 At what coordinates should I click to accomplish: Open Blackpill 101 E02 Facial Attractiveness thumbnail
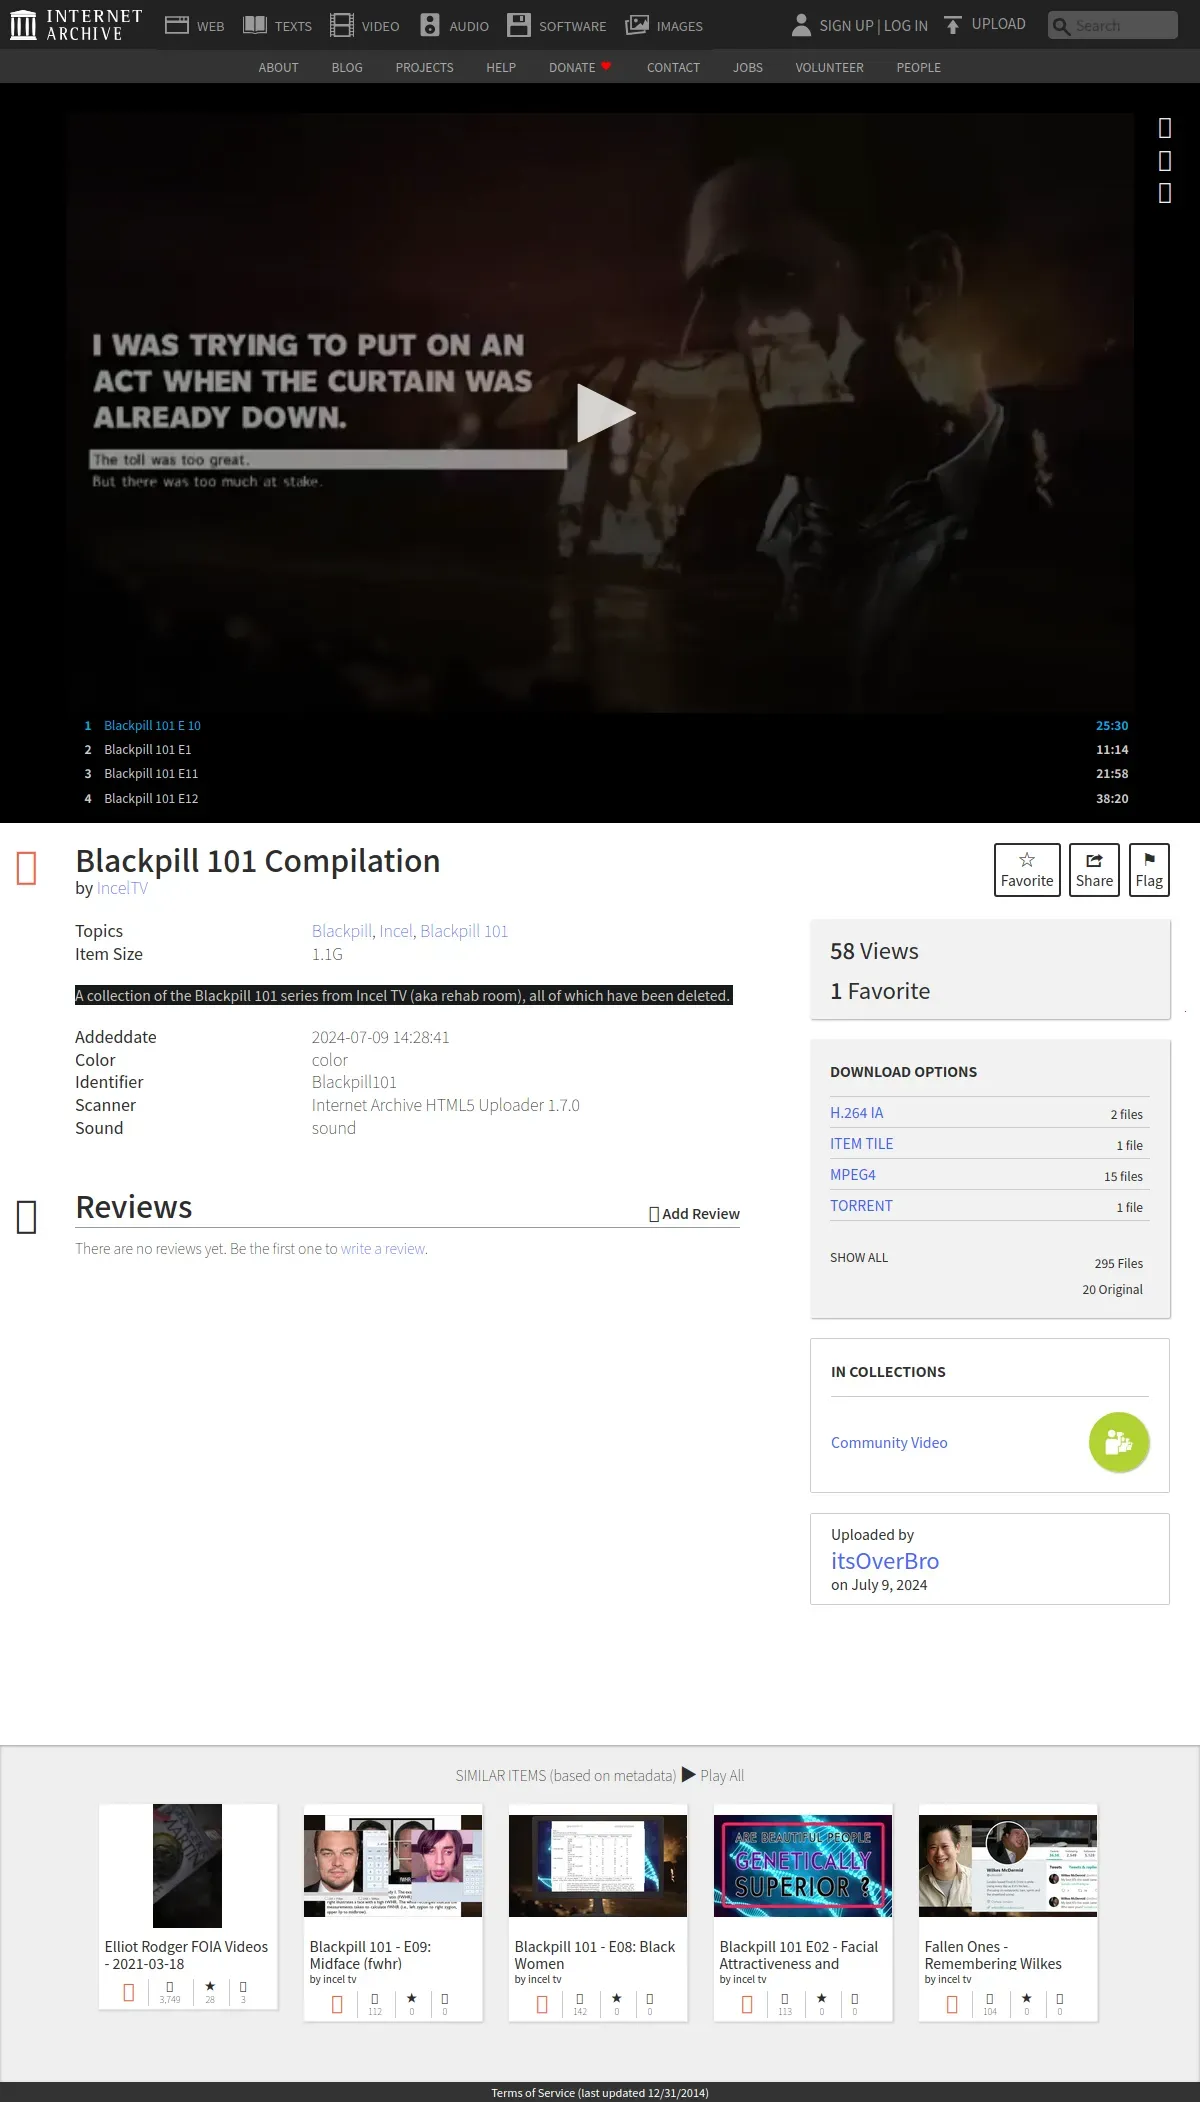click(803, 1866)
